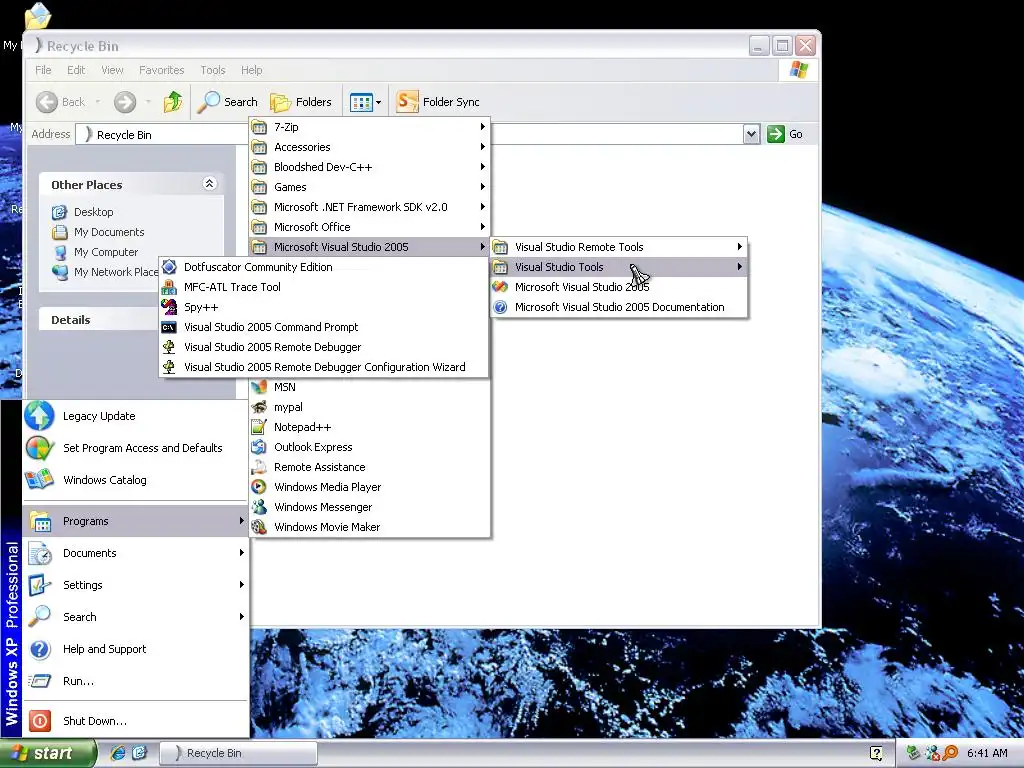The width and height of the screenshot is (1024, 768).
Task: Open the Documents submenu in Start menu
Action: (135, 553)
